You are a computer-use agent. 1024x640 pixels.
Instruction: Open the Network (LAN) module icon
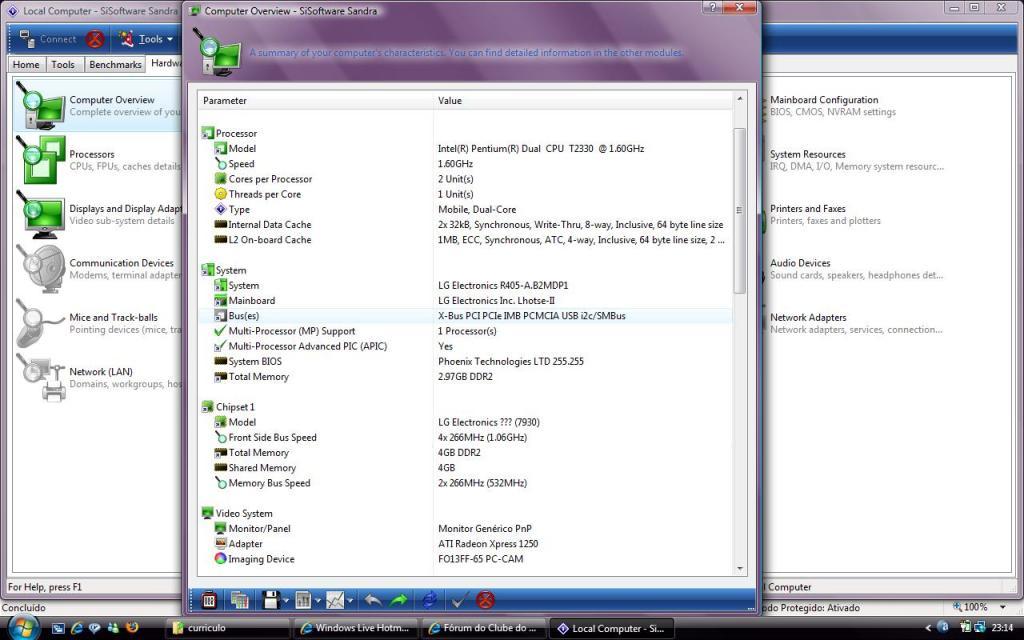(40, 377)
